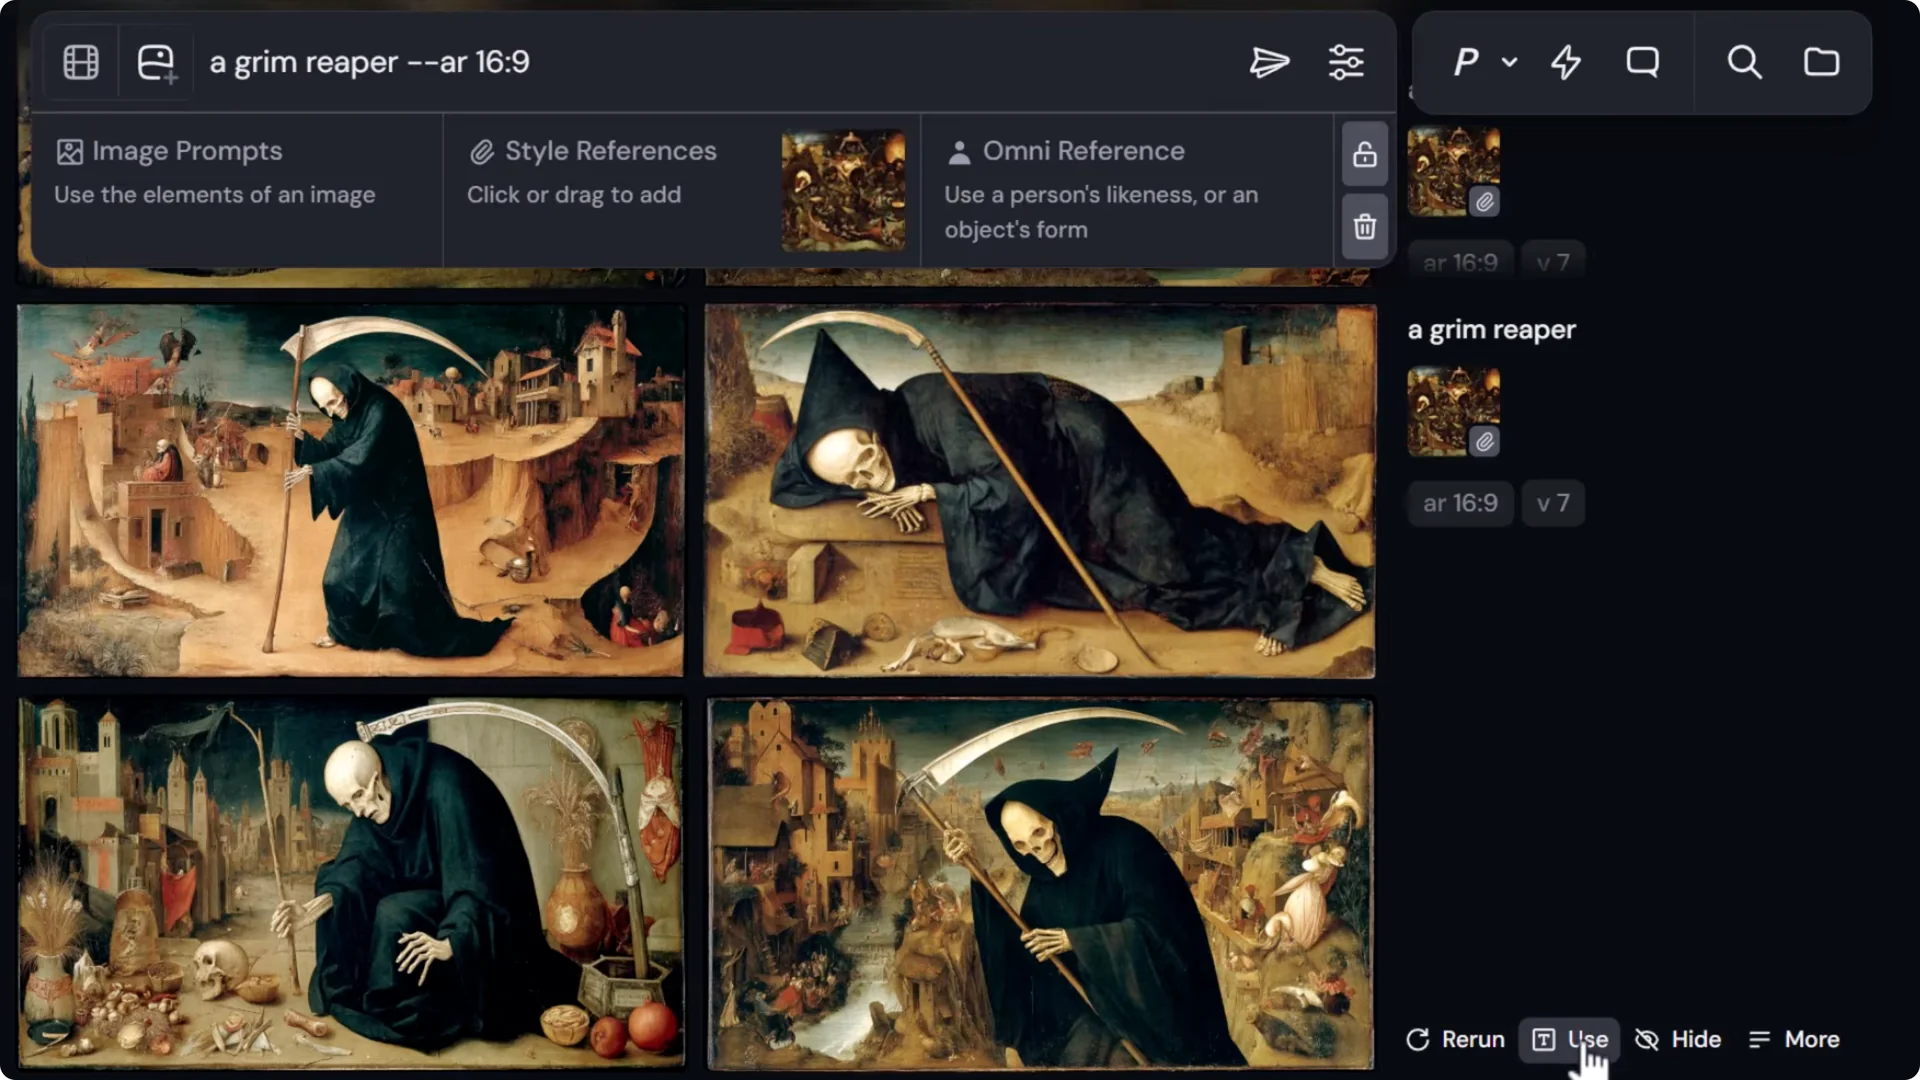Click the Use button

1567,1039
